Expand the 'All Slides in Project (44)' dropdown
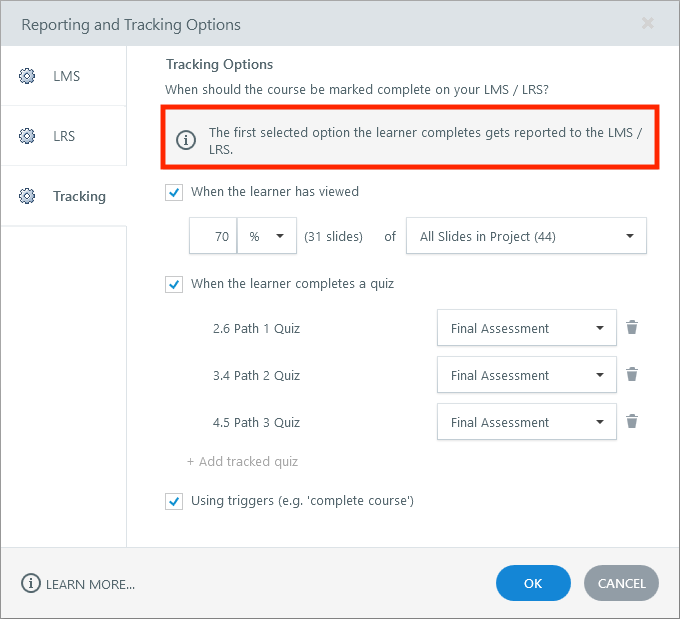 click(x=526, y=237)
